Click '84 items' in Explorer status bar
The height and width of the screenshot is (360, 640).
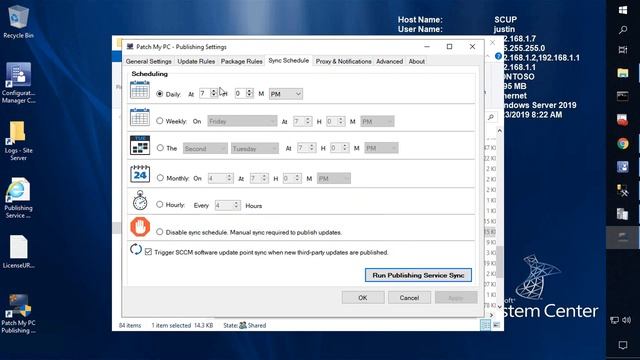coord(130,325)
